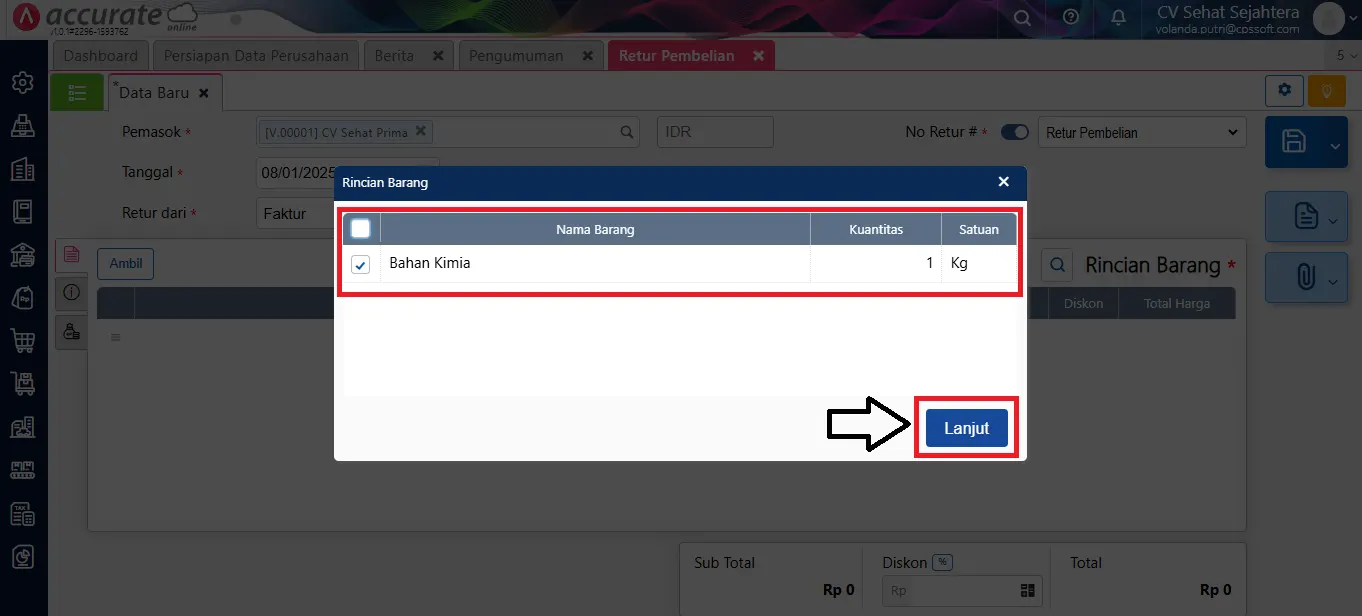Switch to the Persiapan Data Perusahaan tab
The width and height of the screenshot is (1362, 616).
click(x=256, y=56)
